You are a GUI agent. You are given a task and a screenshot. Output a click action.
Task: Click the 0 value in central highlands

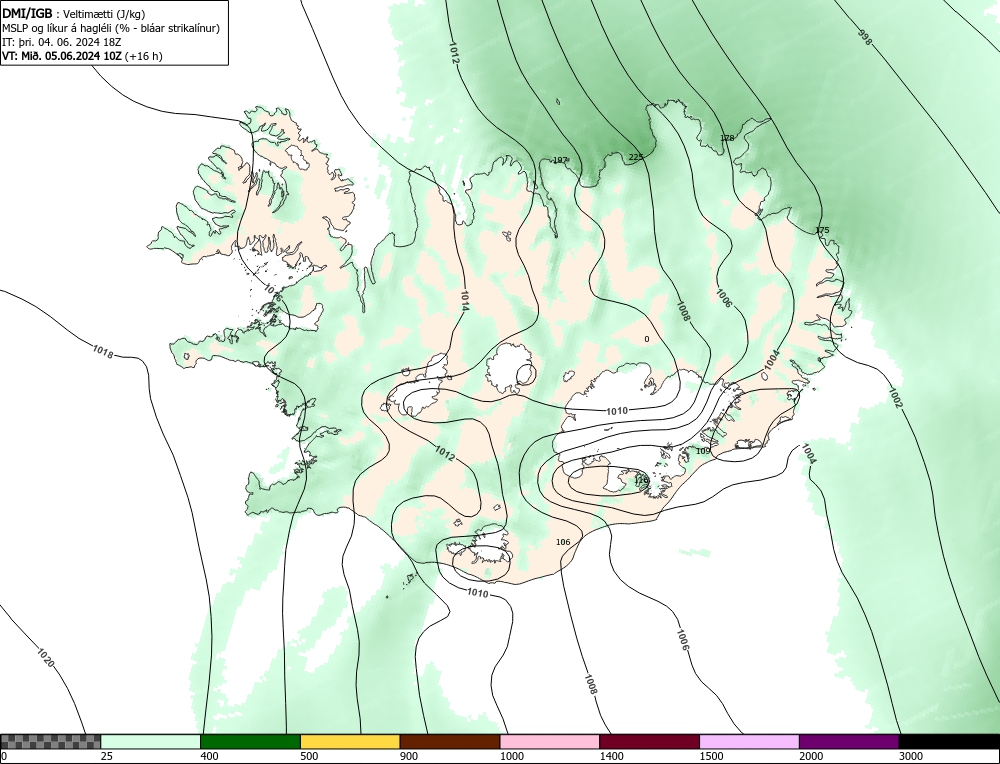click(x=647, y=339)
